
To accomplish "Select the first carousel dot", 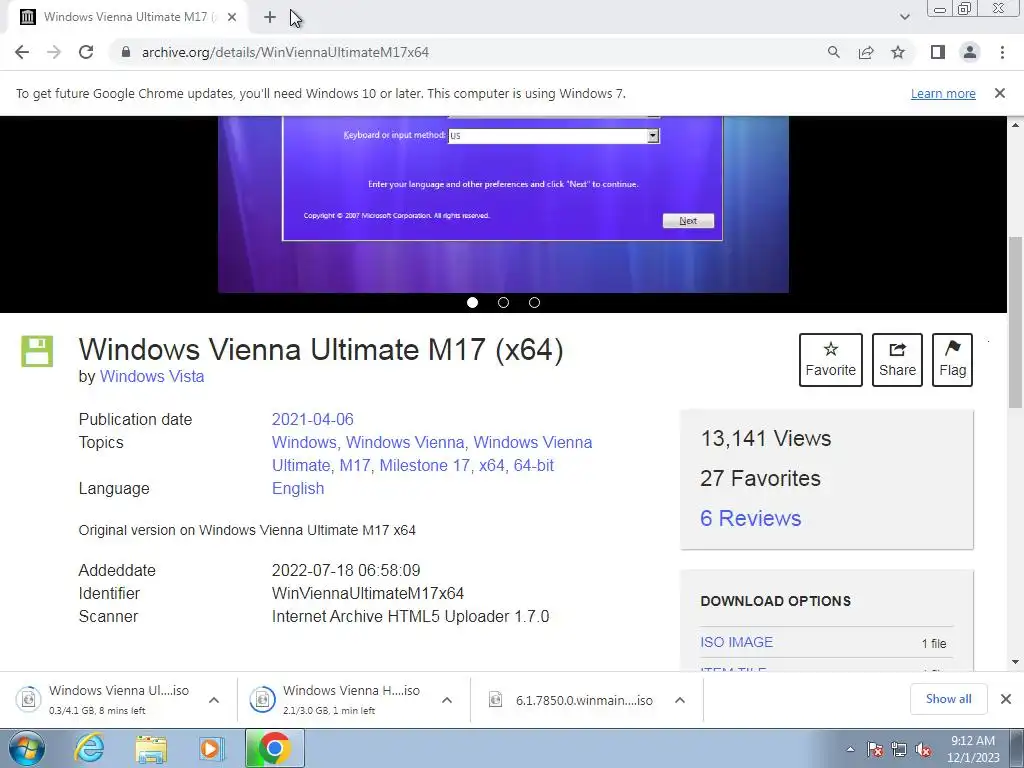I will [x=472, y=302].
